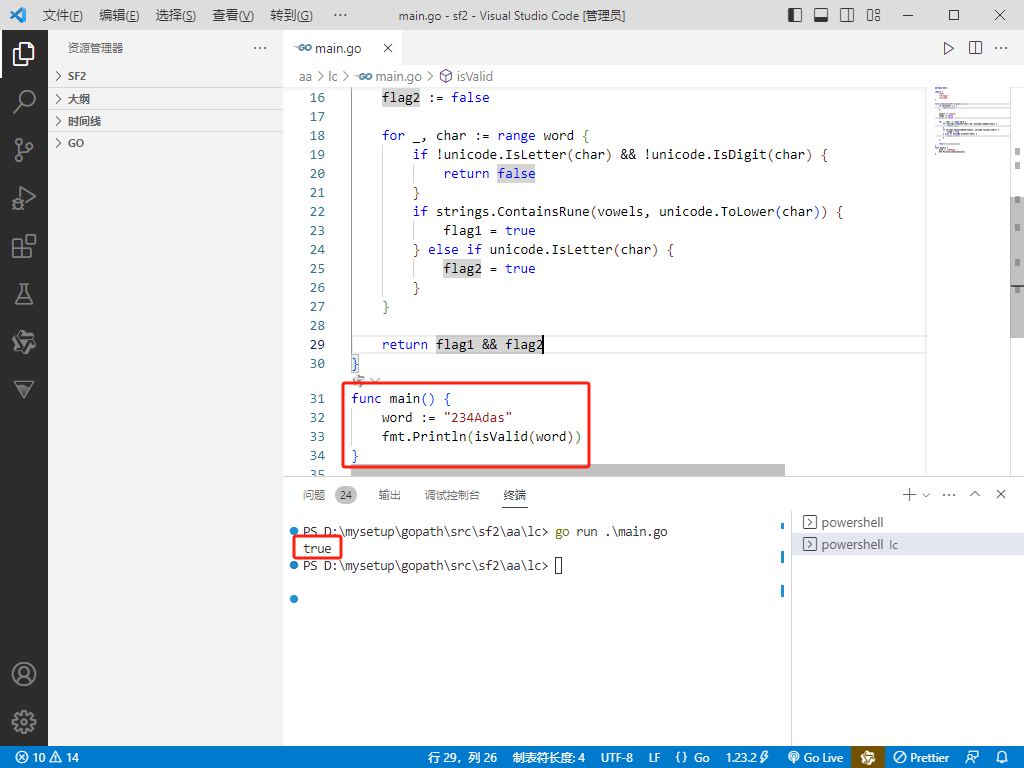Expand the SF2 folder section
This screenshot has height=768, width=1024.
tap(165, 76)
